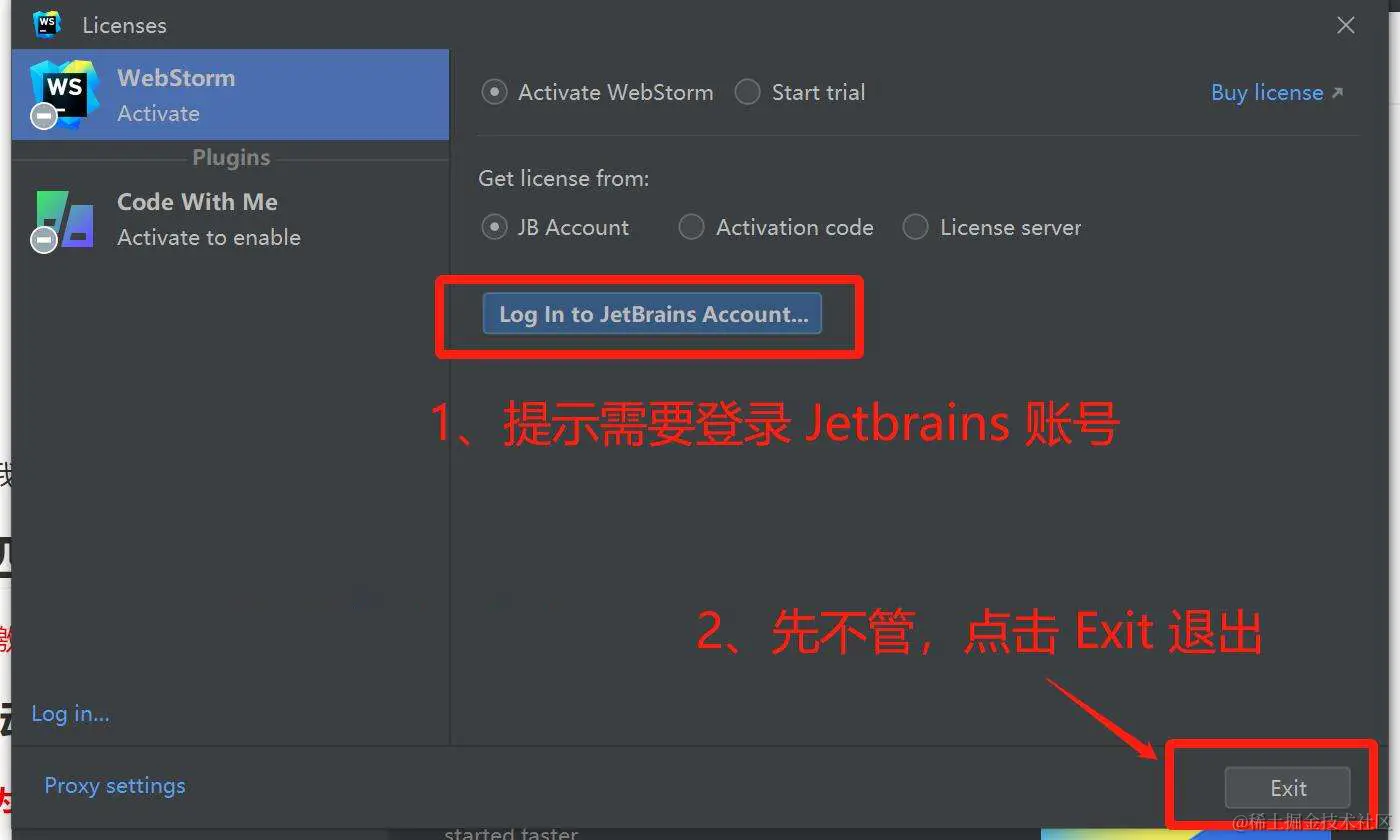This screenshot has height=840, width=1400.
Task: Click the external arrow beside Buy license
Action: pos(1338,93)
